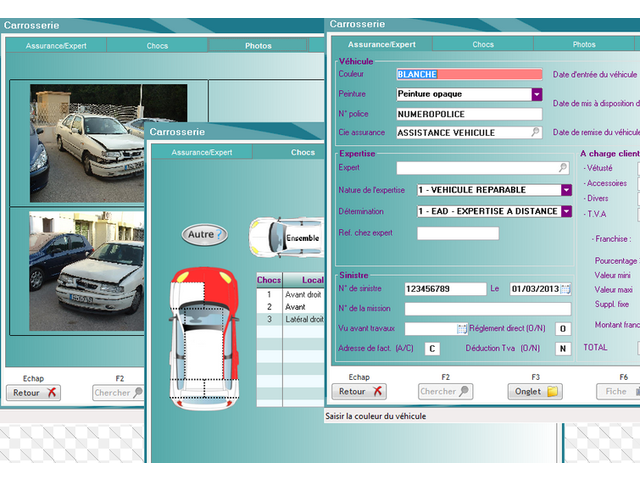Open Assurance/Expert tab in left back window
Viewport: 640px width, 480px height.
(56, 46)
